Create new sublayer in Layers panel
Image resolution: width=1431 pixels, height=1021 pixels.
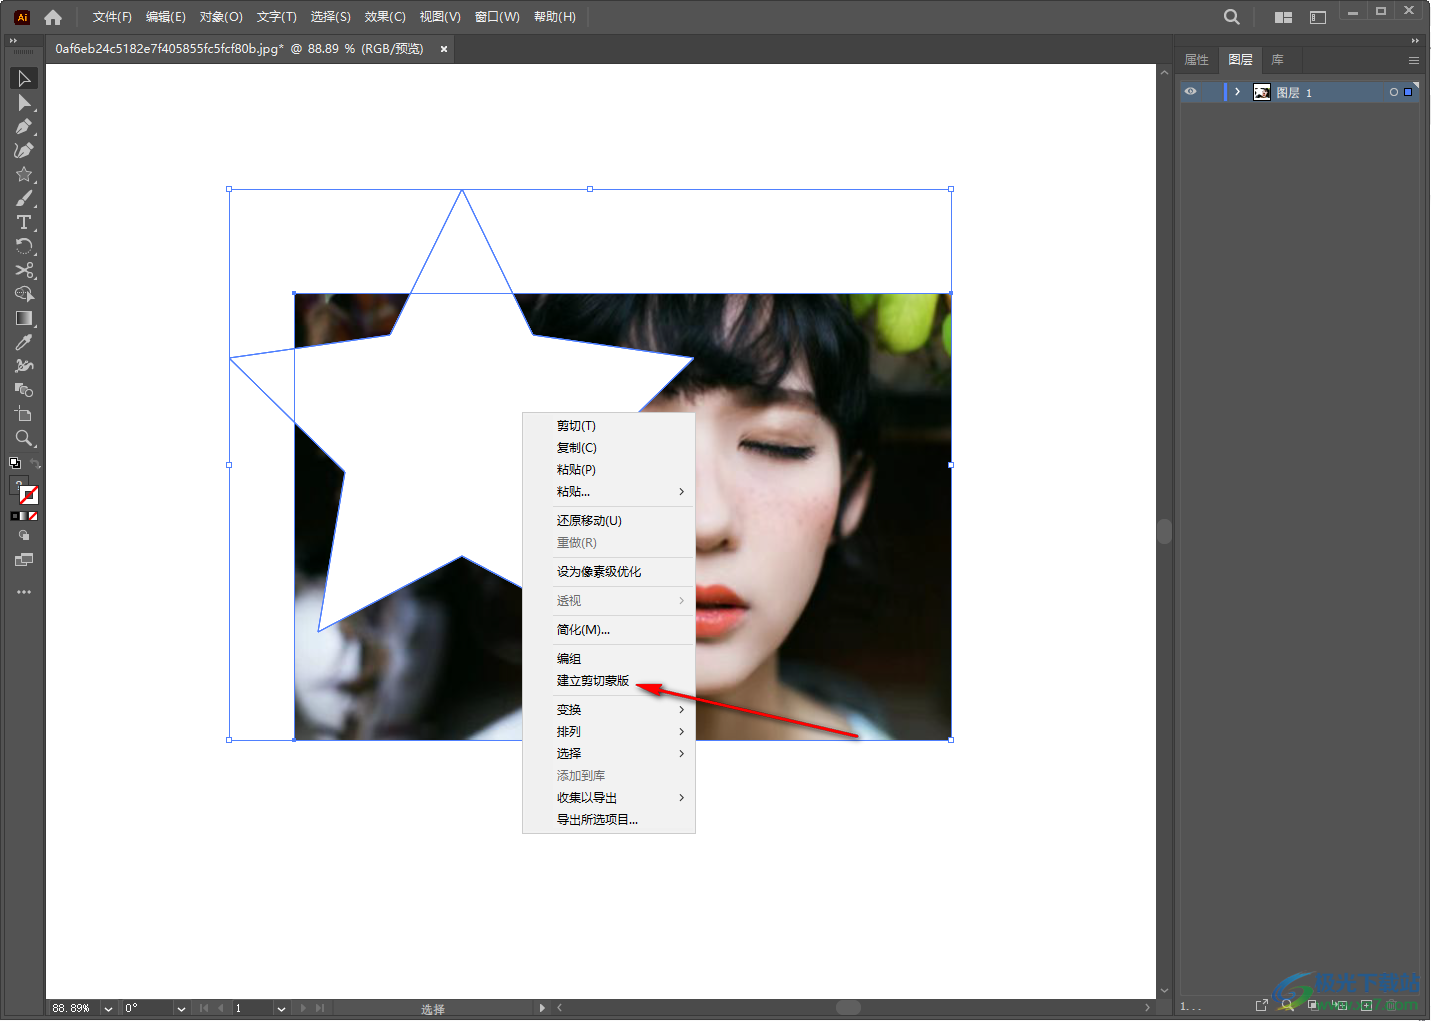point(1340,1005)
